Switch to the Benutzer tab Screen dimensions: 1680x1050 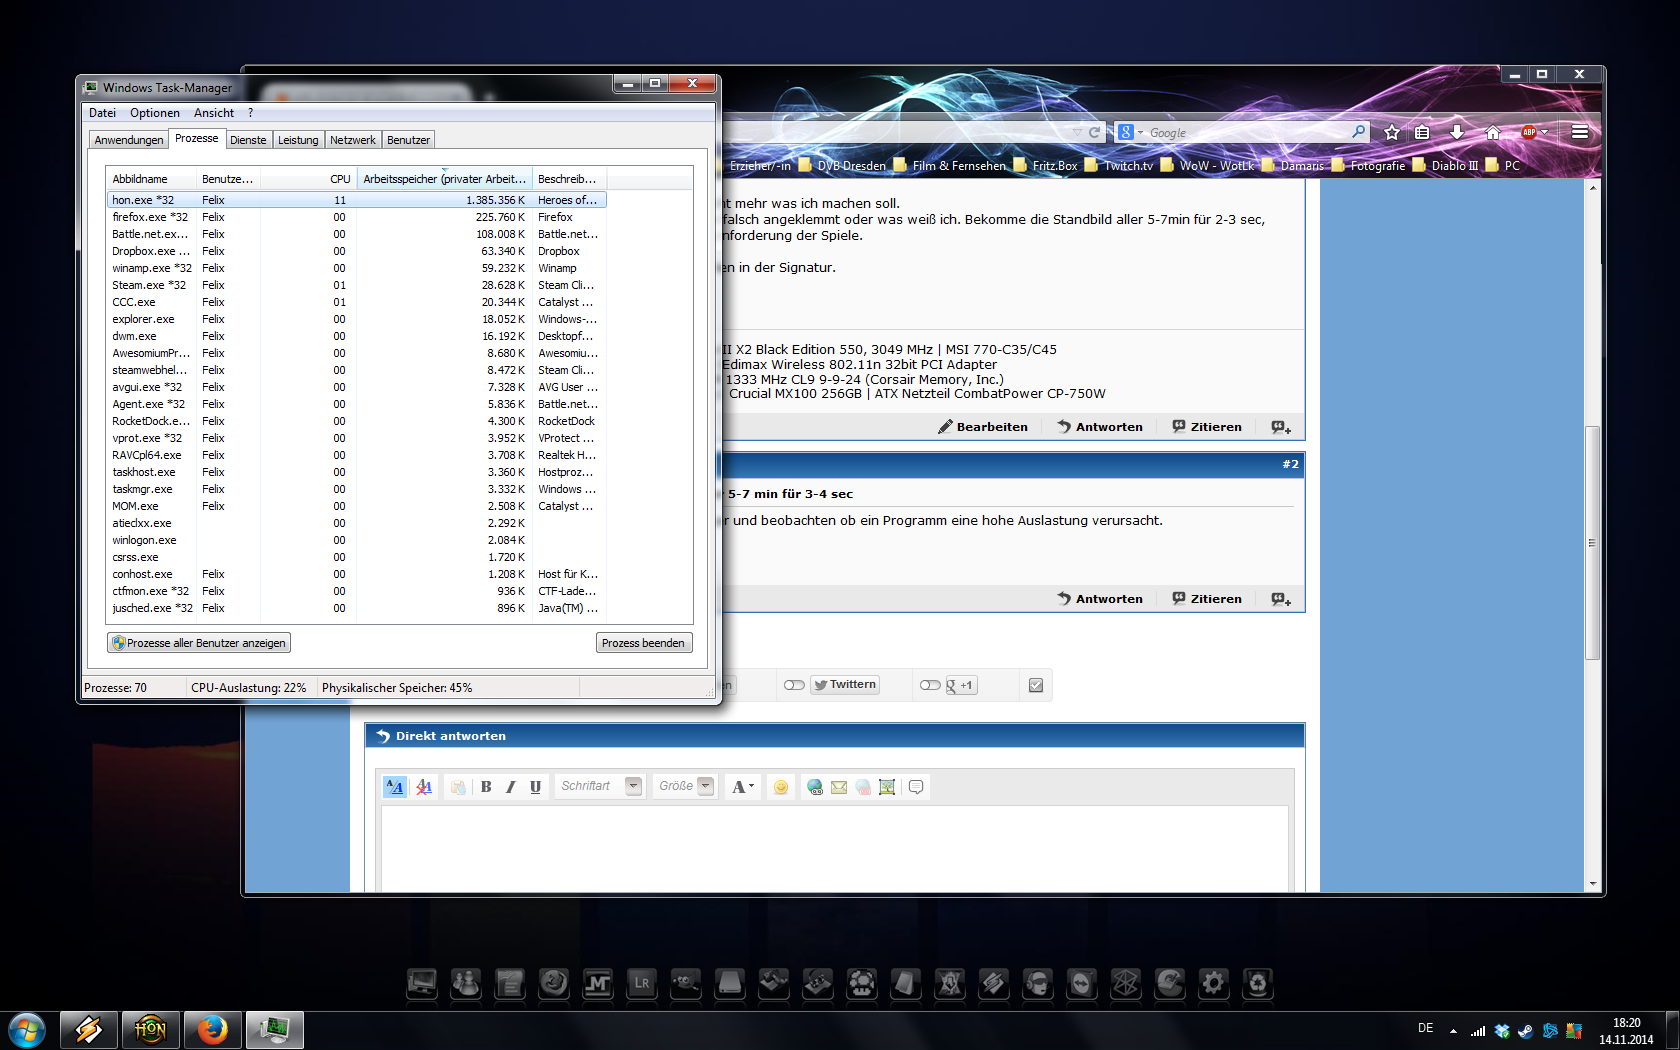[x=408, y=140]
